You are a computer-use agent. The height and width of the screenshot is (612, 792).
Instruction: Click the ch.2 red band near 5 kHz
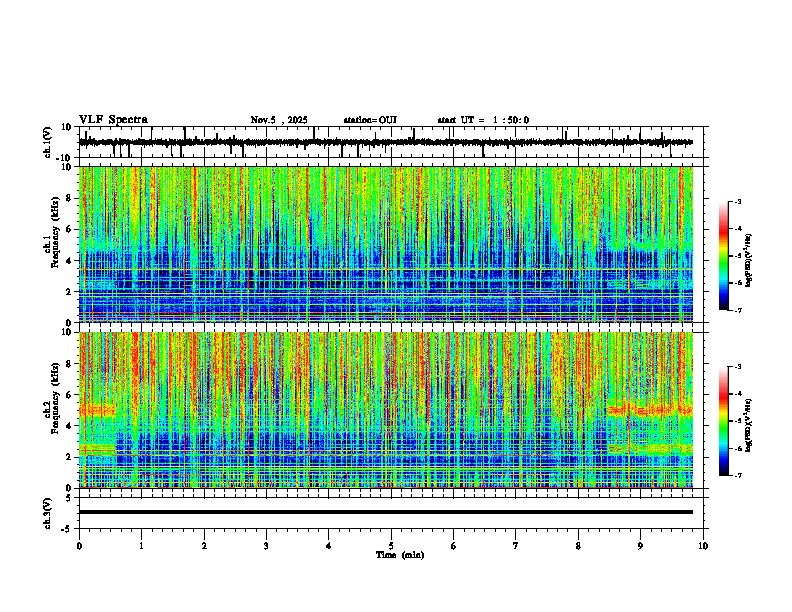[x=650, y=410]
